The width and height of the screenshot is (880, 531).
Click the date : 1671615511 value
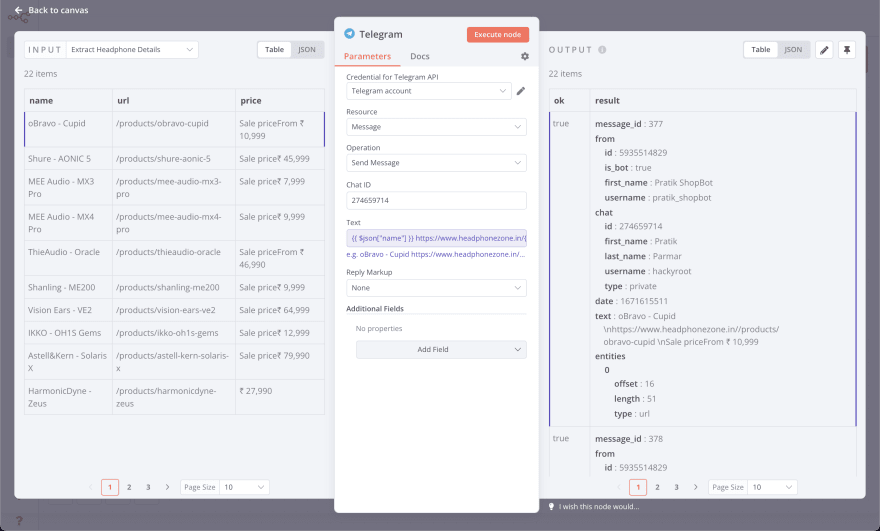631,301
